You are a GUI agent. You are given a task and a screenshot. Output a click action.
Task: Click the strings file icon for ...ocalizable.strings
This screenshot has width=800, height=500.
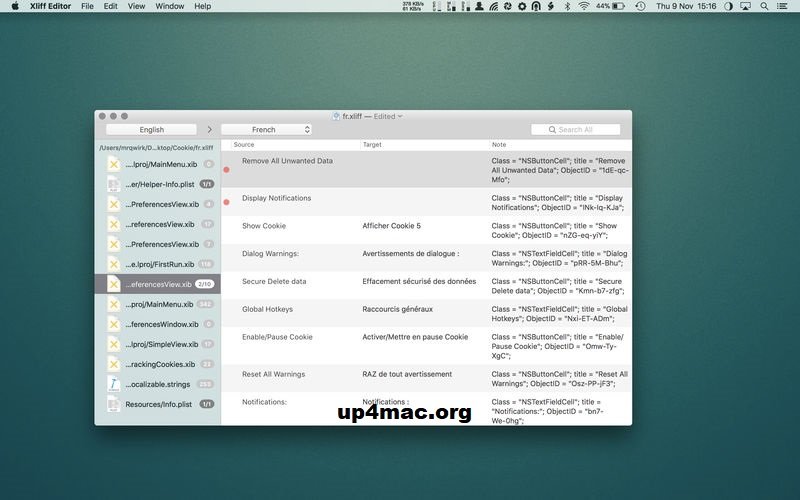click(113, 384)
